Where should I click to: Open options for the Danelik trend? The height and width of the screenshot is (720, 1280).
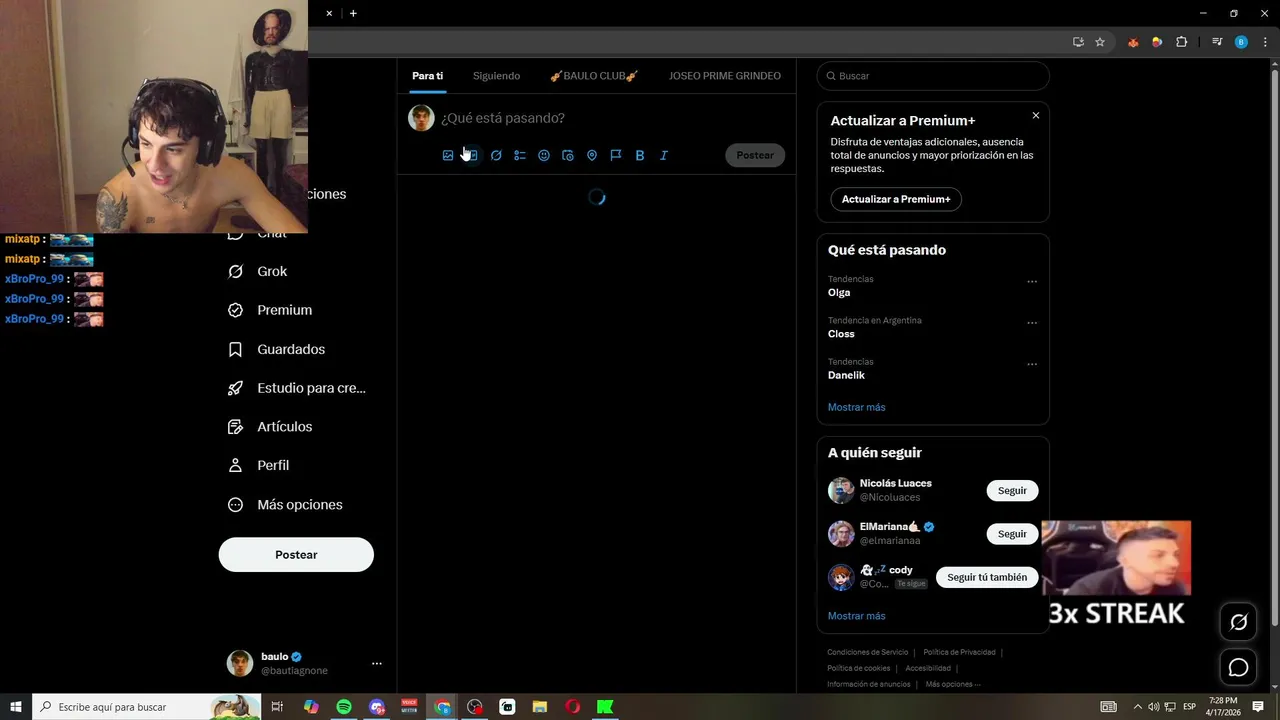(x=1032, y=364)
